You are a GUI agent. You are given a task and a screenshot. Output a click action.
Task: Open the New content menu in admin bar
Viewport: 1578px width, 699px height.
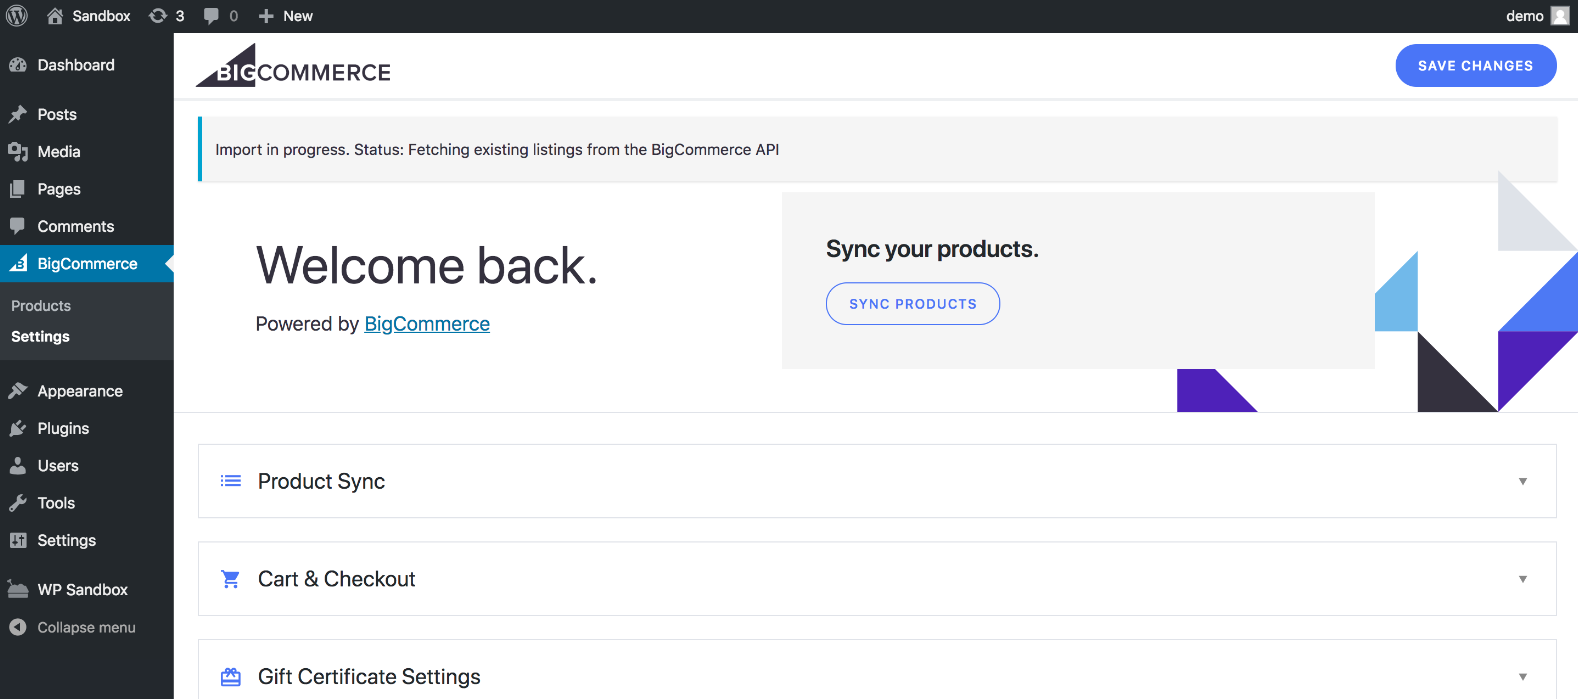[x=286, y=16]
